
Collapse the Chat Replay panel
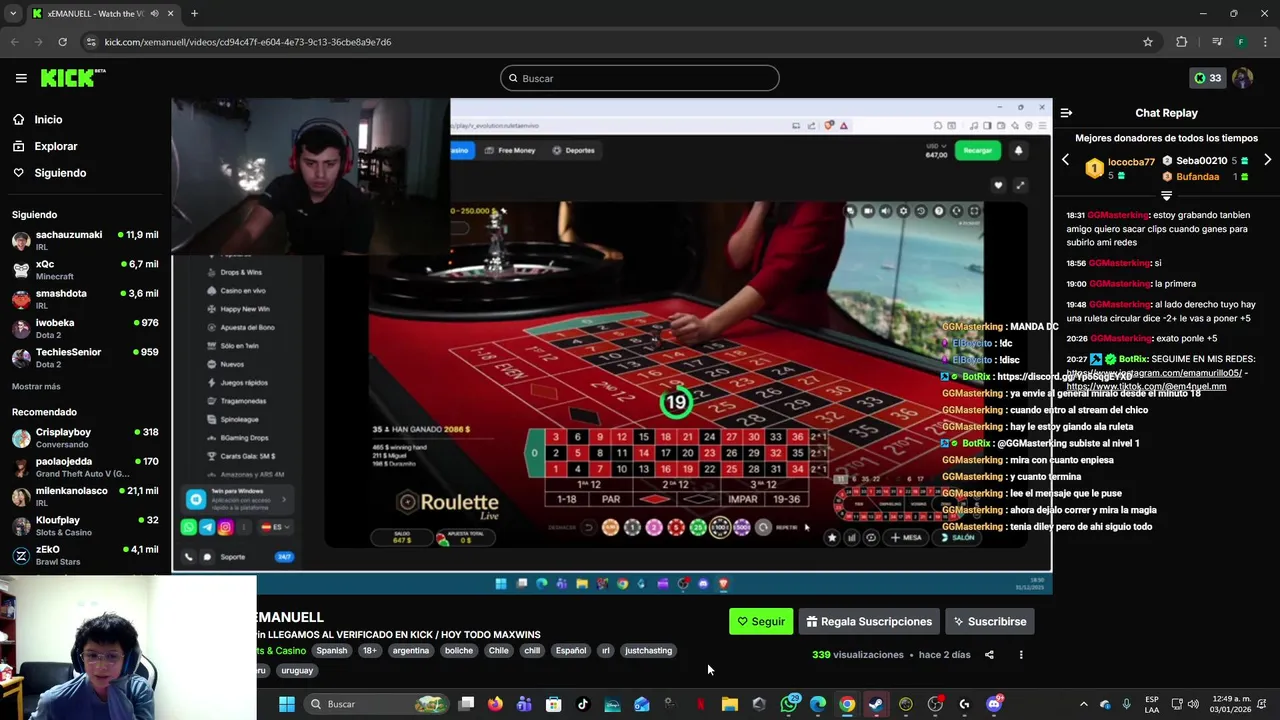click(1066, 113)
